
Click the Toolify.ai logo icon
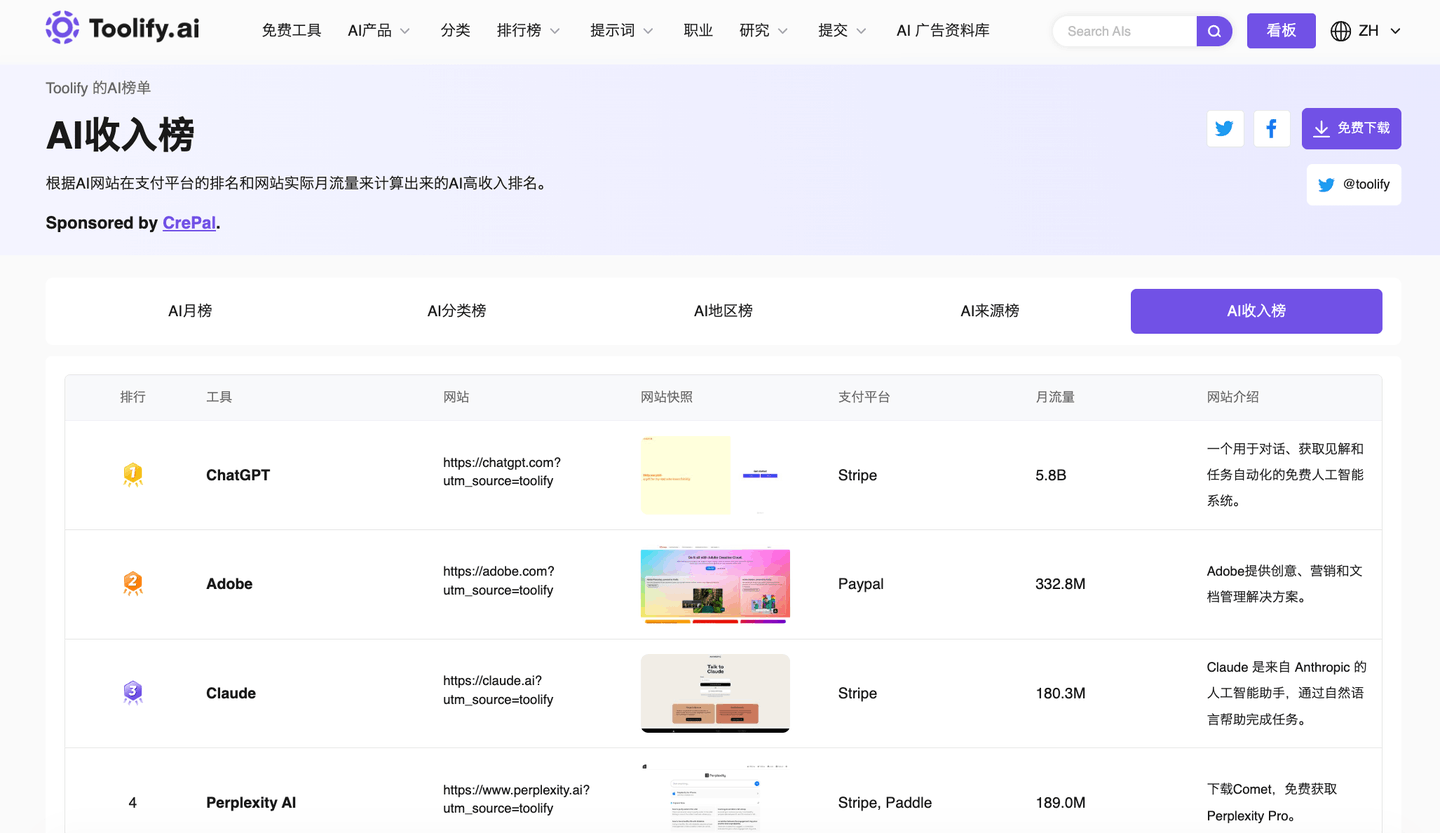62,28
